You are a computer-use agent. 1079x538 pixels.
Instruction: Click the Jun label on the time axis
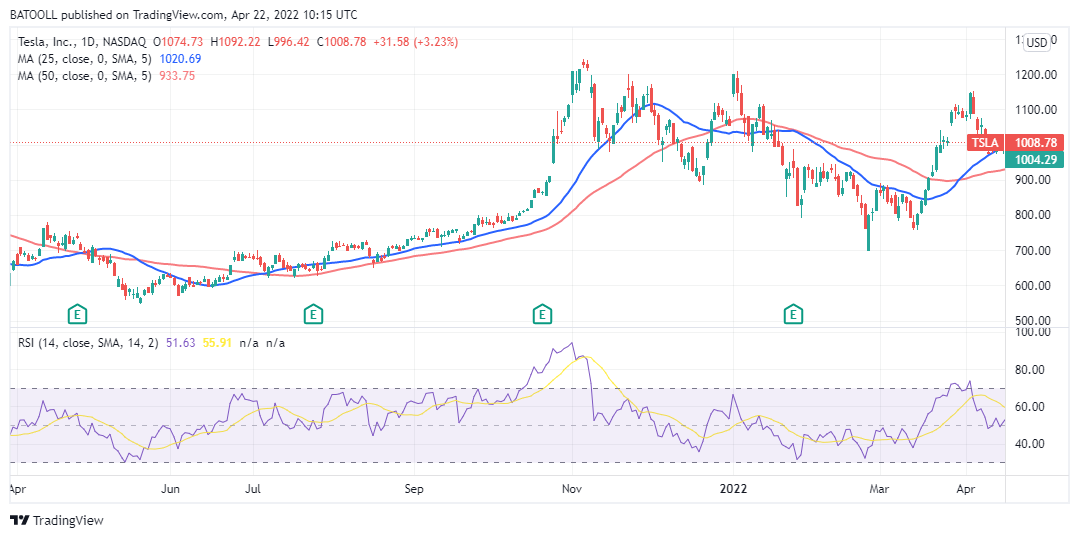click(x=170, y=490)
